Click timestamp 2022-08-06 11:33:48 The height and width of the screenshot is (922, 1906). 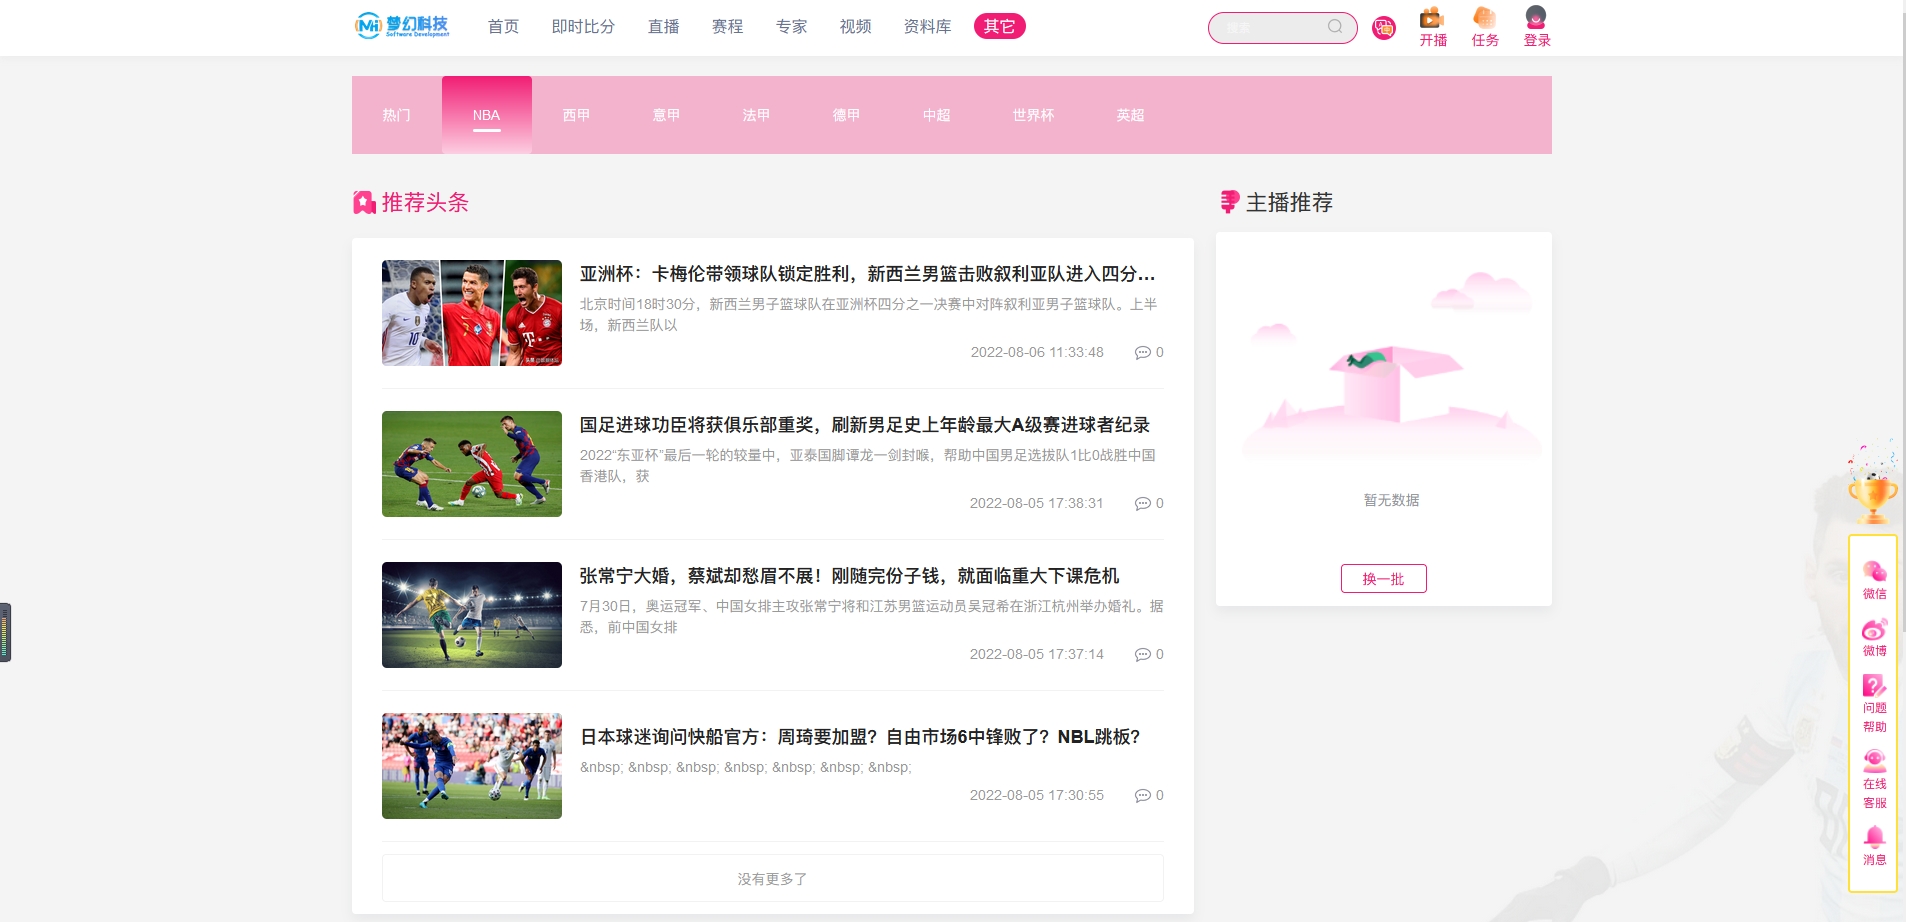tap(1037, 353)
